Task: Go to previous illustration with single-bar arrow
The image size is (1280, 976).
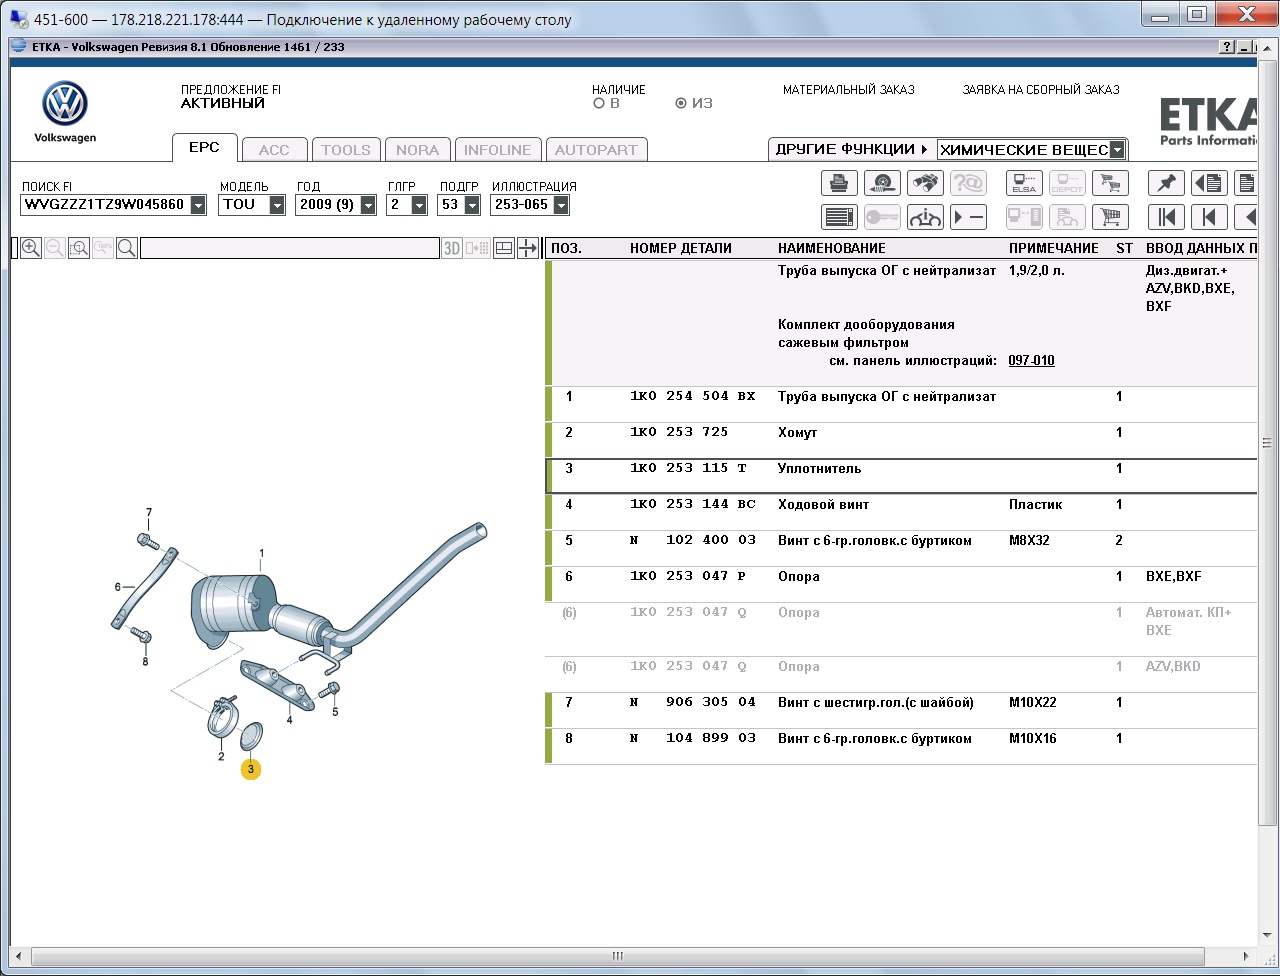Action: [x=1209, y=216]
